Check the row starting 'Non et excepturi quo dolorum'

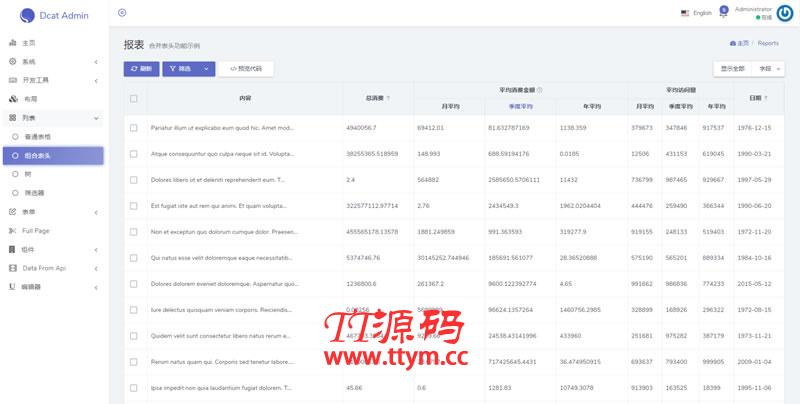(134, 232)
